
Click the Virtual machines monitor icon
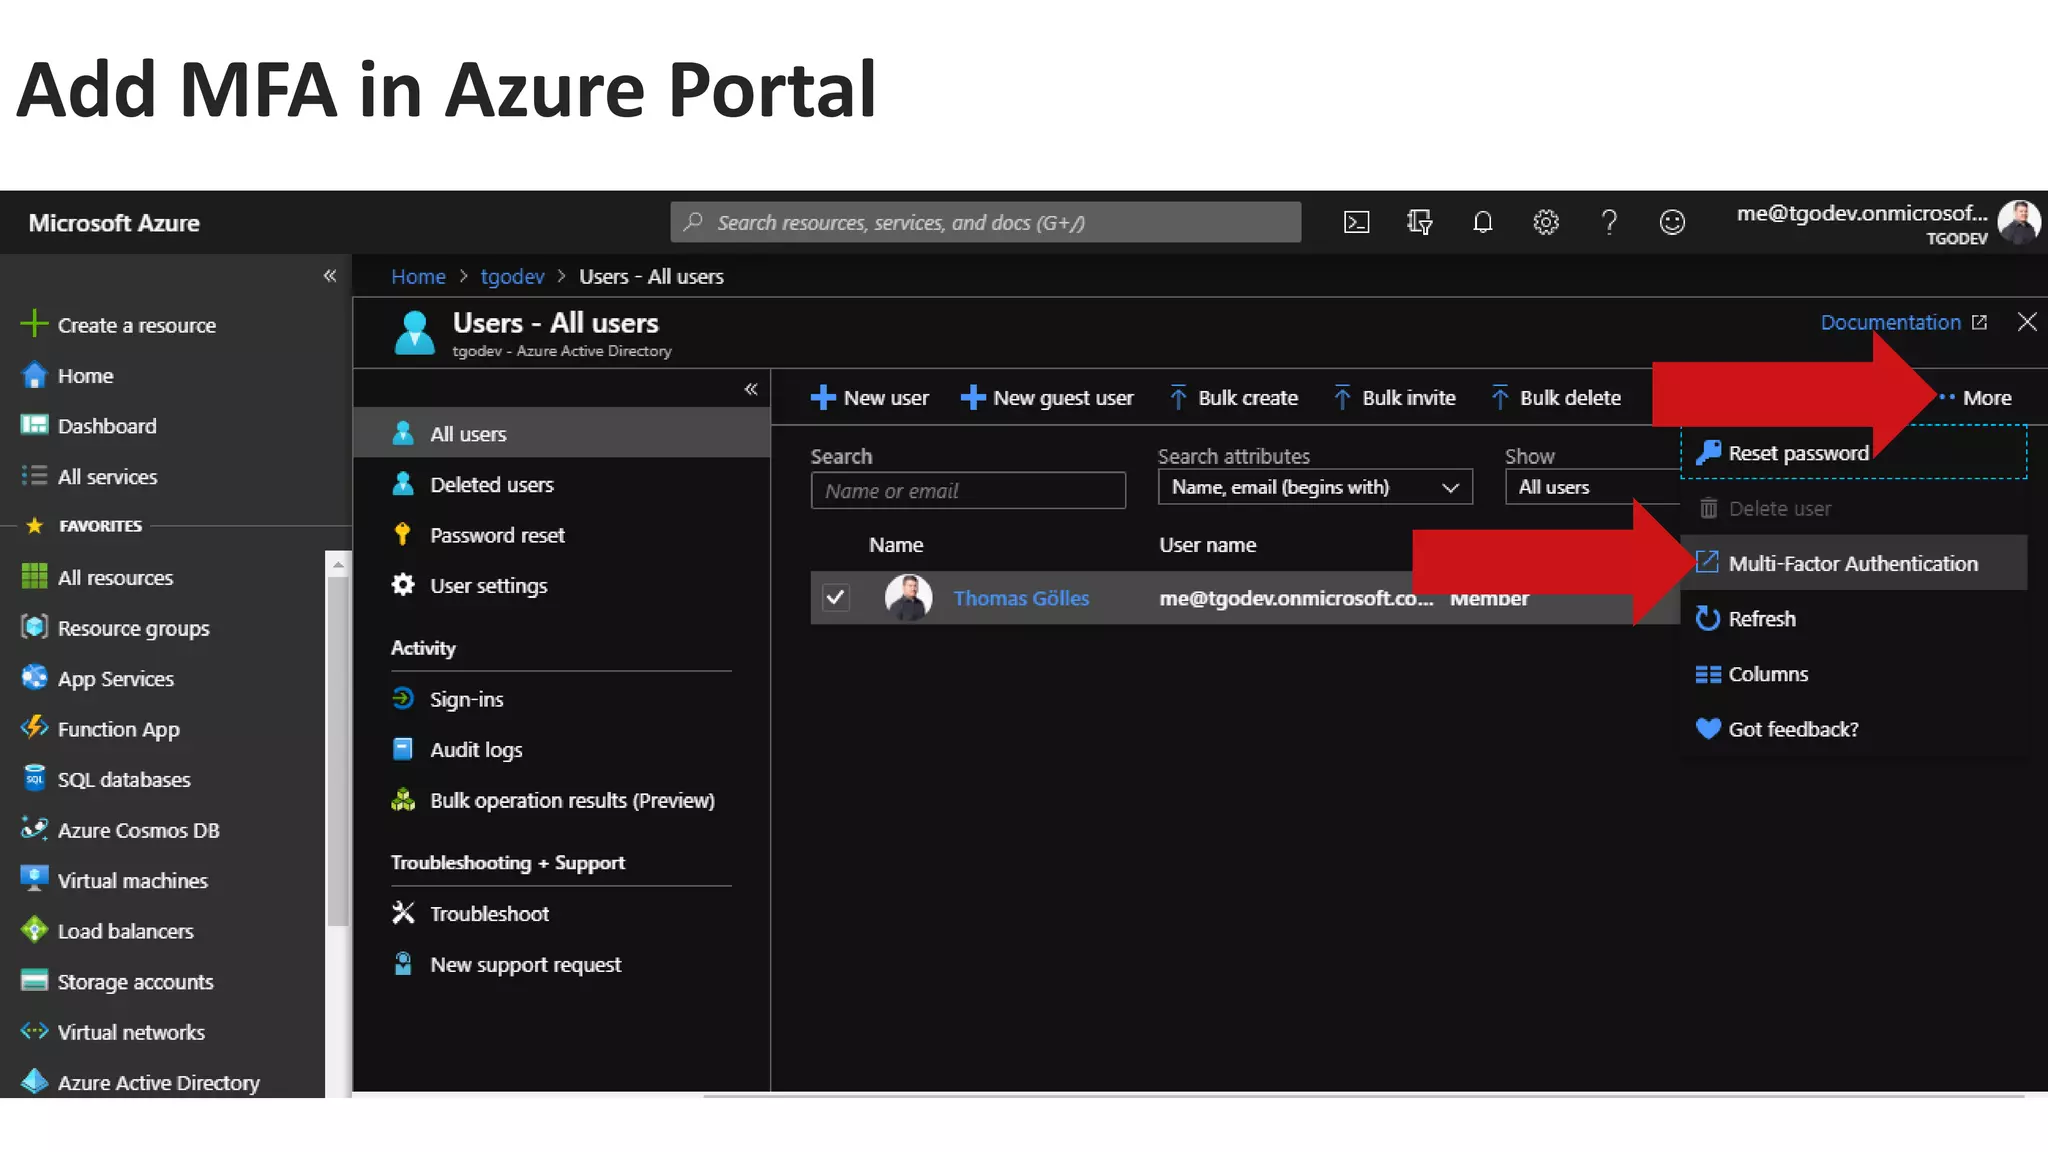point(34,879)
